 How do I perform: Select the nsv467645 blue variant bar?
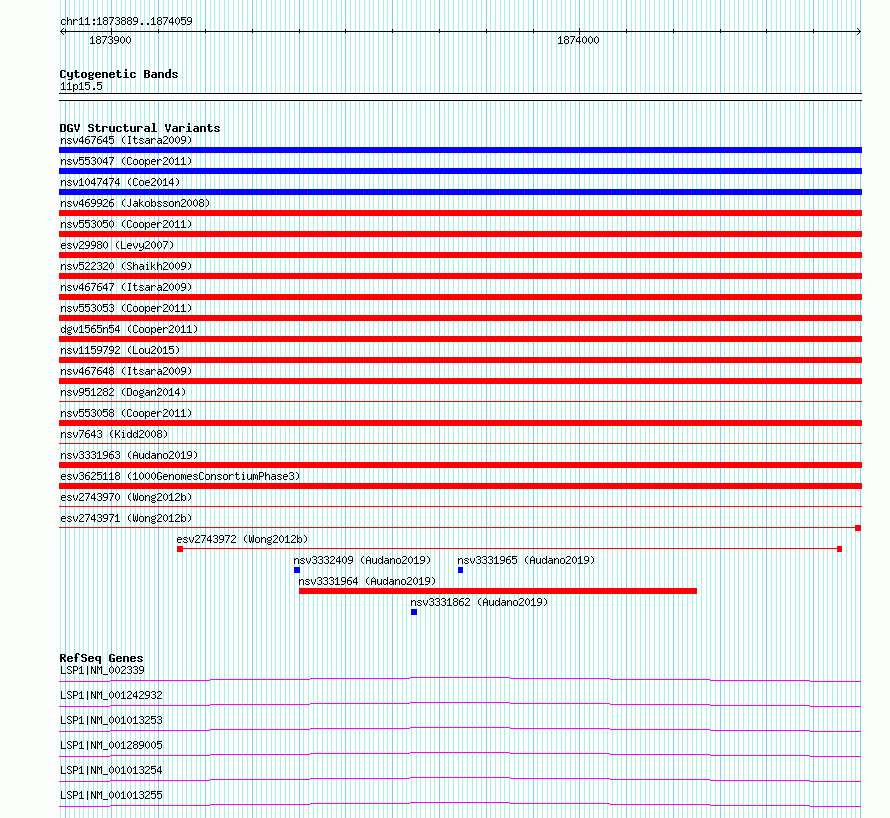coord(460,150)
